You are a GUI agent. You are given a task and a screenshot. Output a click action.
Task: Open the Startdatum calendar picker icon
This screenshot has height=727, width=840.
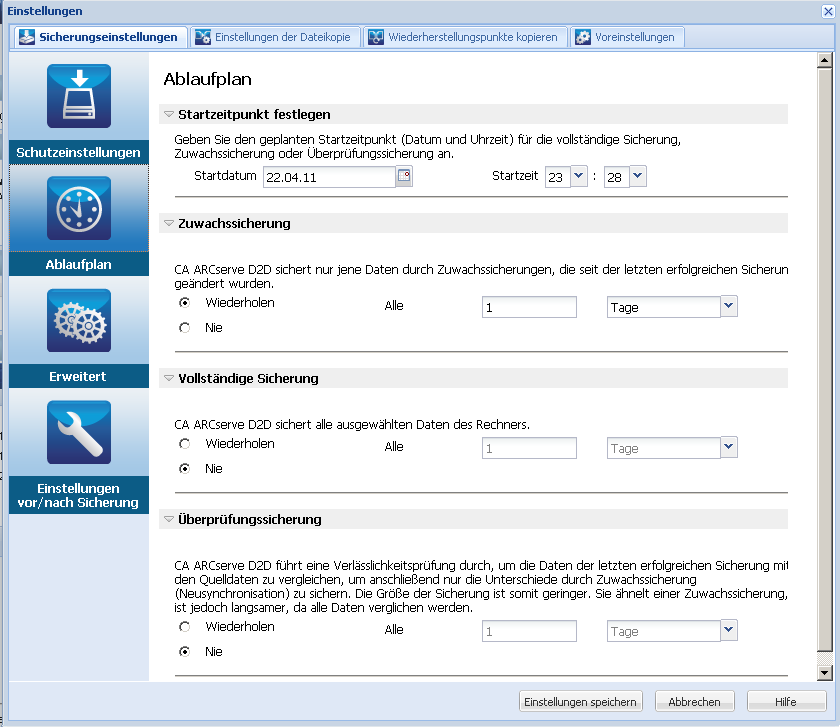(404, 176)
